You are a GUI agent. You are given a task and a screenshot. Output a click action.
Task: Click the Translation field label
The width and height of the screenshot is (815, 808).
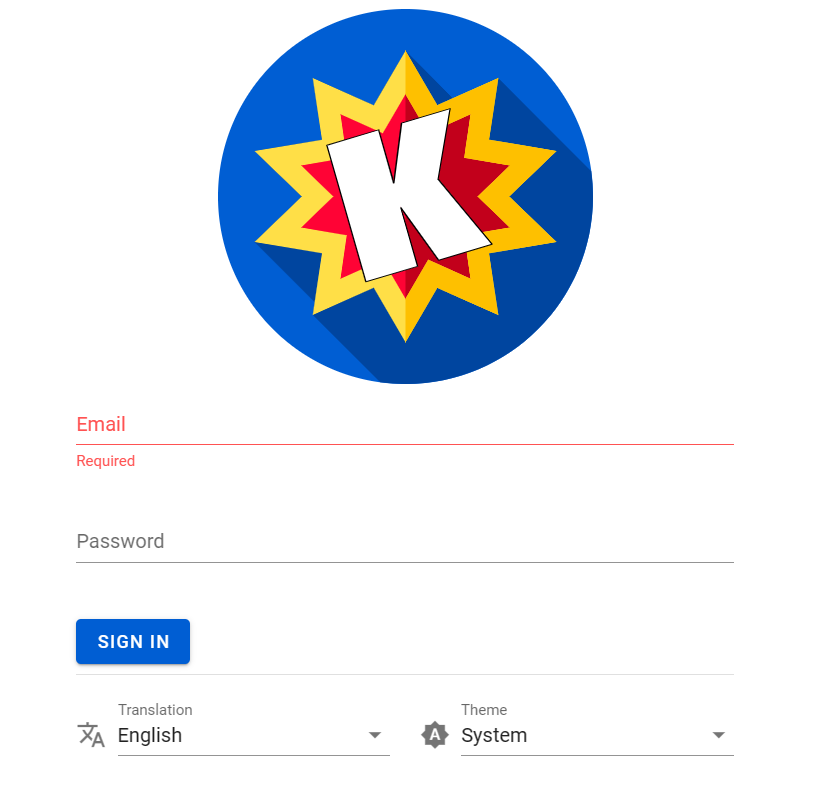click(155, 710)
